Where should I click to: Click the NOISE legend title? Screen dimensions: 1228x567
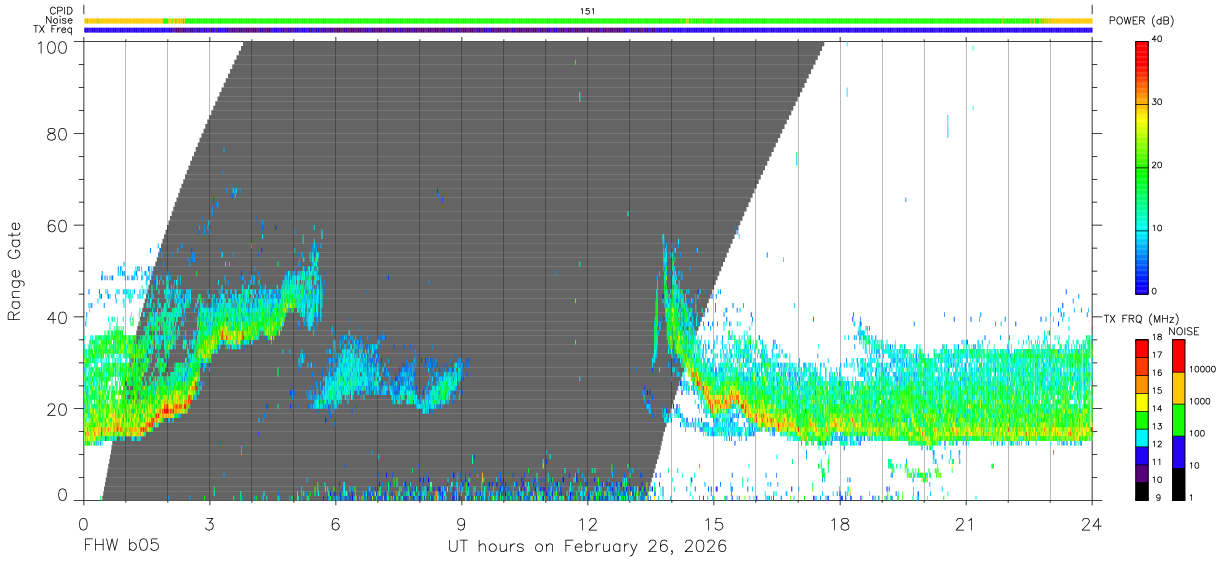click(x=1184, y=331)
